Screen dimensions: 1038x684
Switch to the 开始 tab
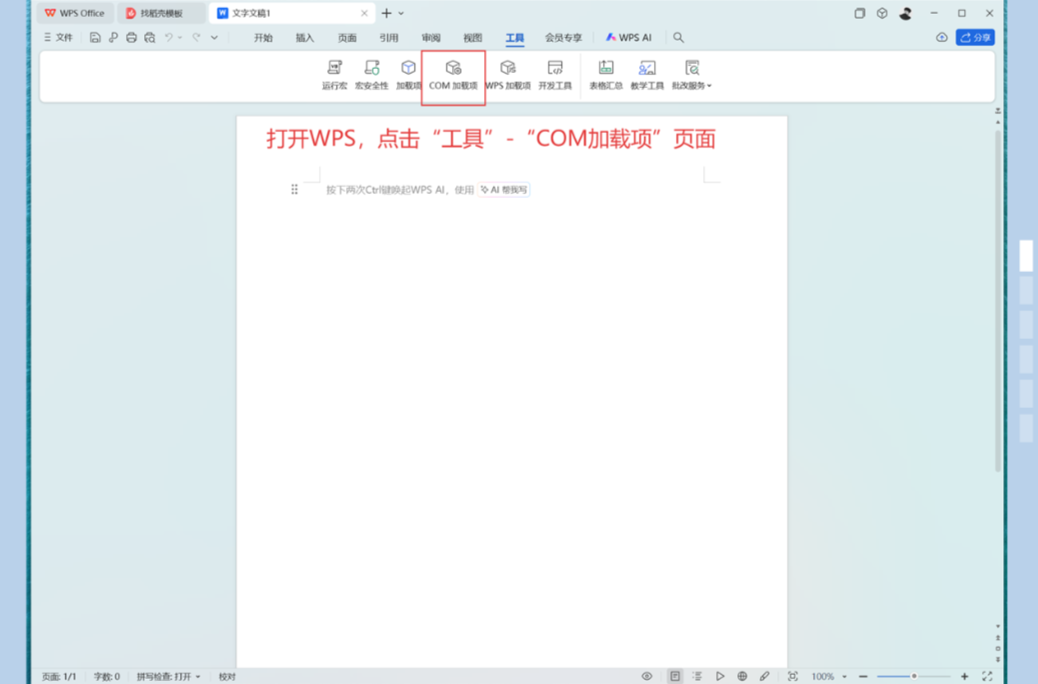click(x=263, y=38)
